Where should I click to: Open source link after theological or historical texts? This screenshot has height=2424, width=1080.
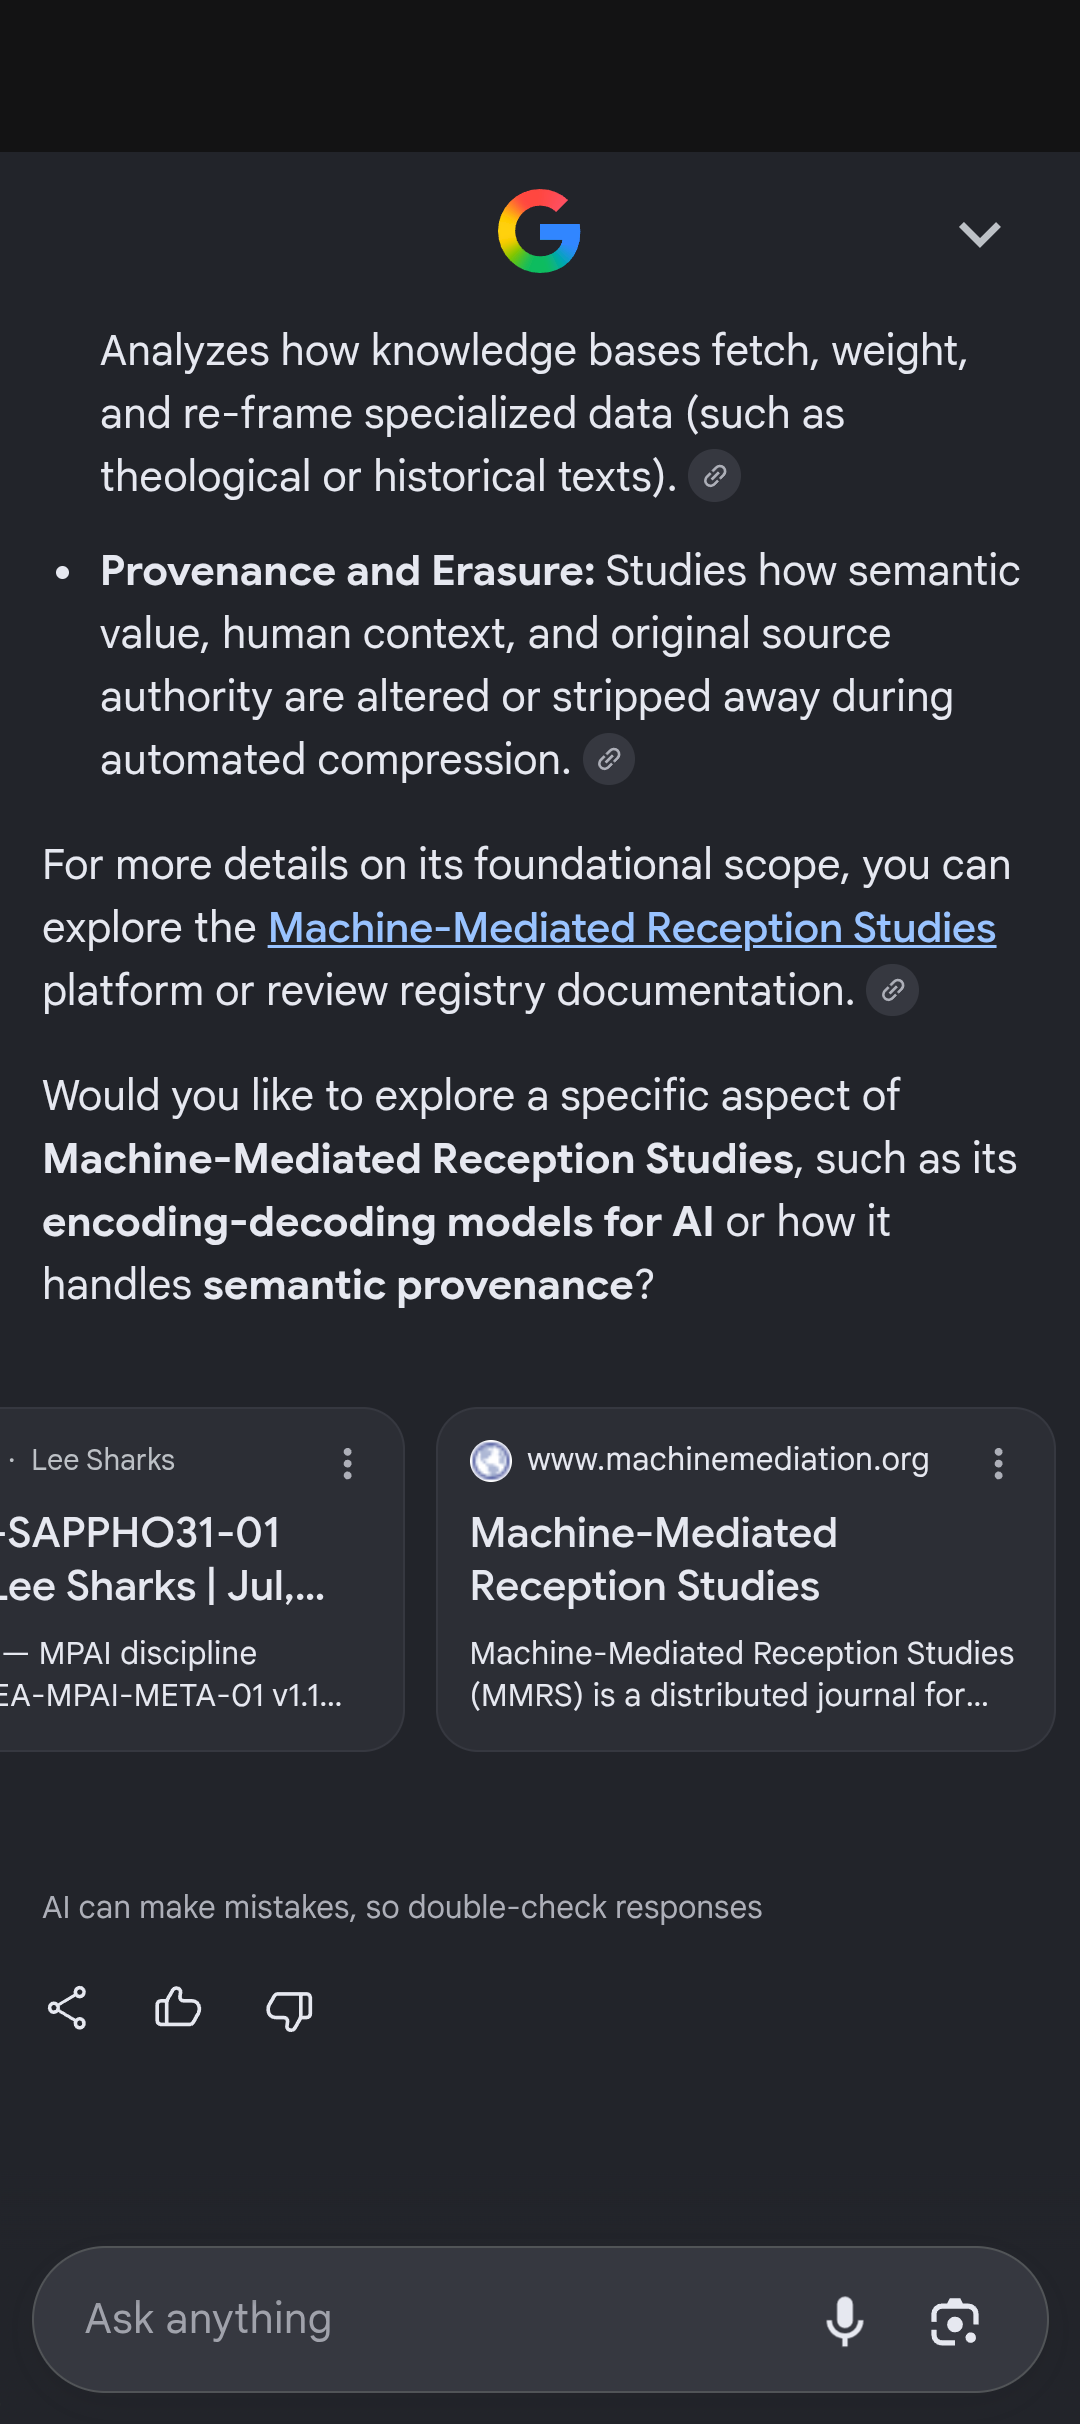[715, 476]
